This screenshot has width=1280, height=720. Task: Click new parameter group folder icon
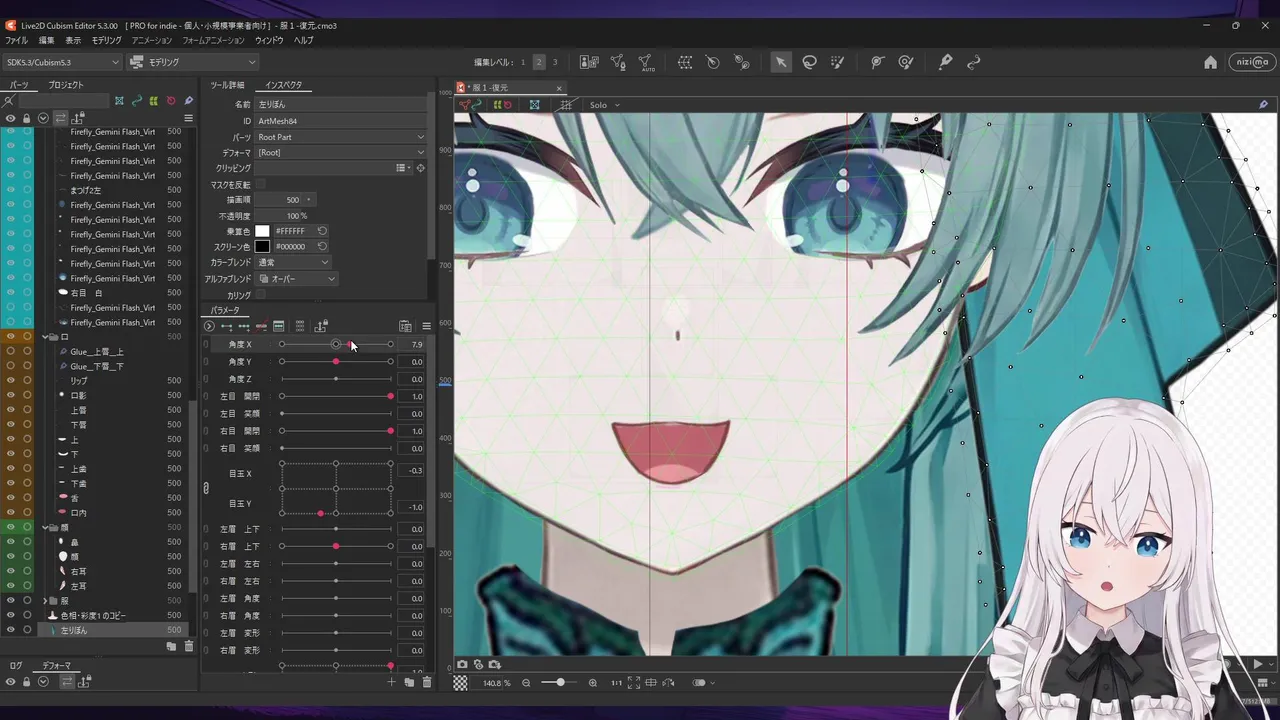coord(410,682)
